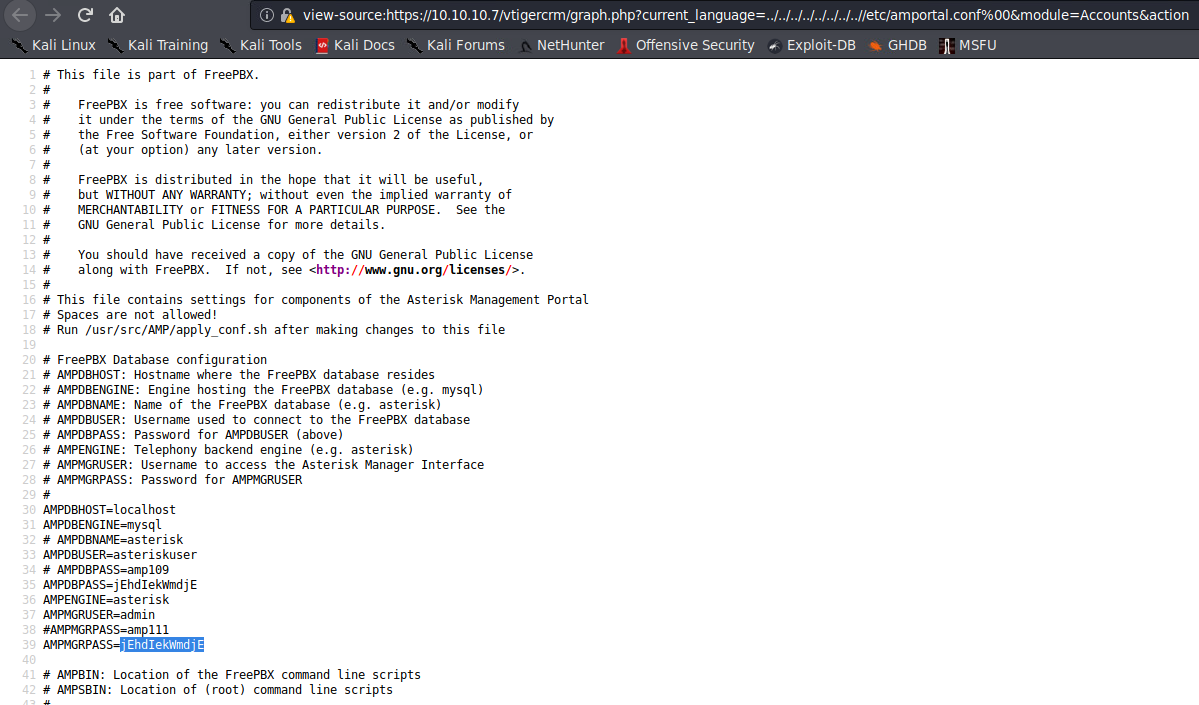Image resolution: width=1199 pixels, height=705 pixels.
Task: Click the #AMPMGRPASS=amp111 line
Action: coord(106,630)
